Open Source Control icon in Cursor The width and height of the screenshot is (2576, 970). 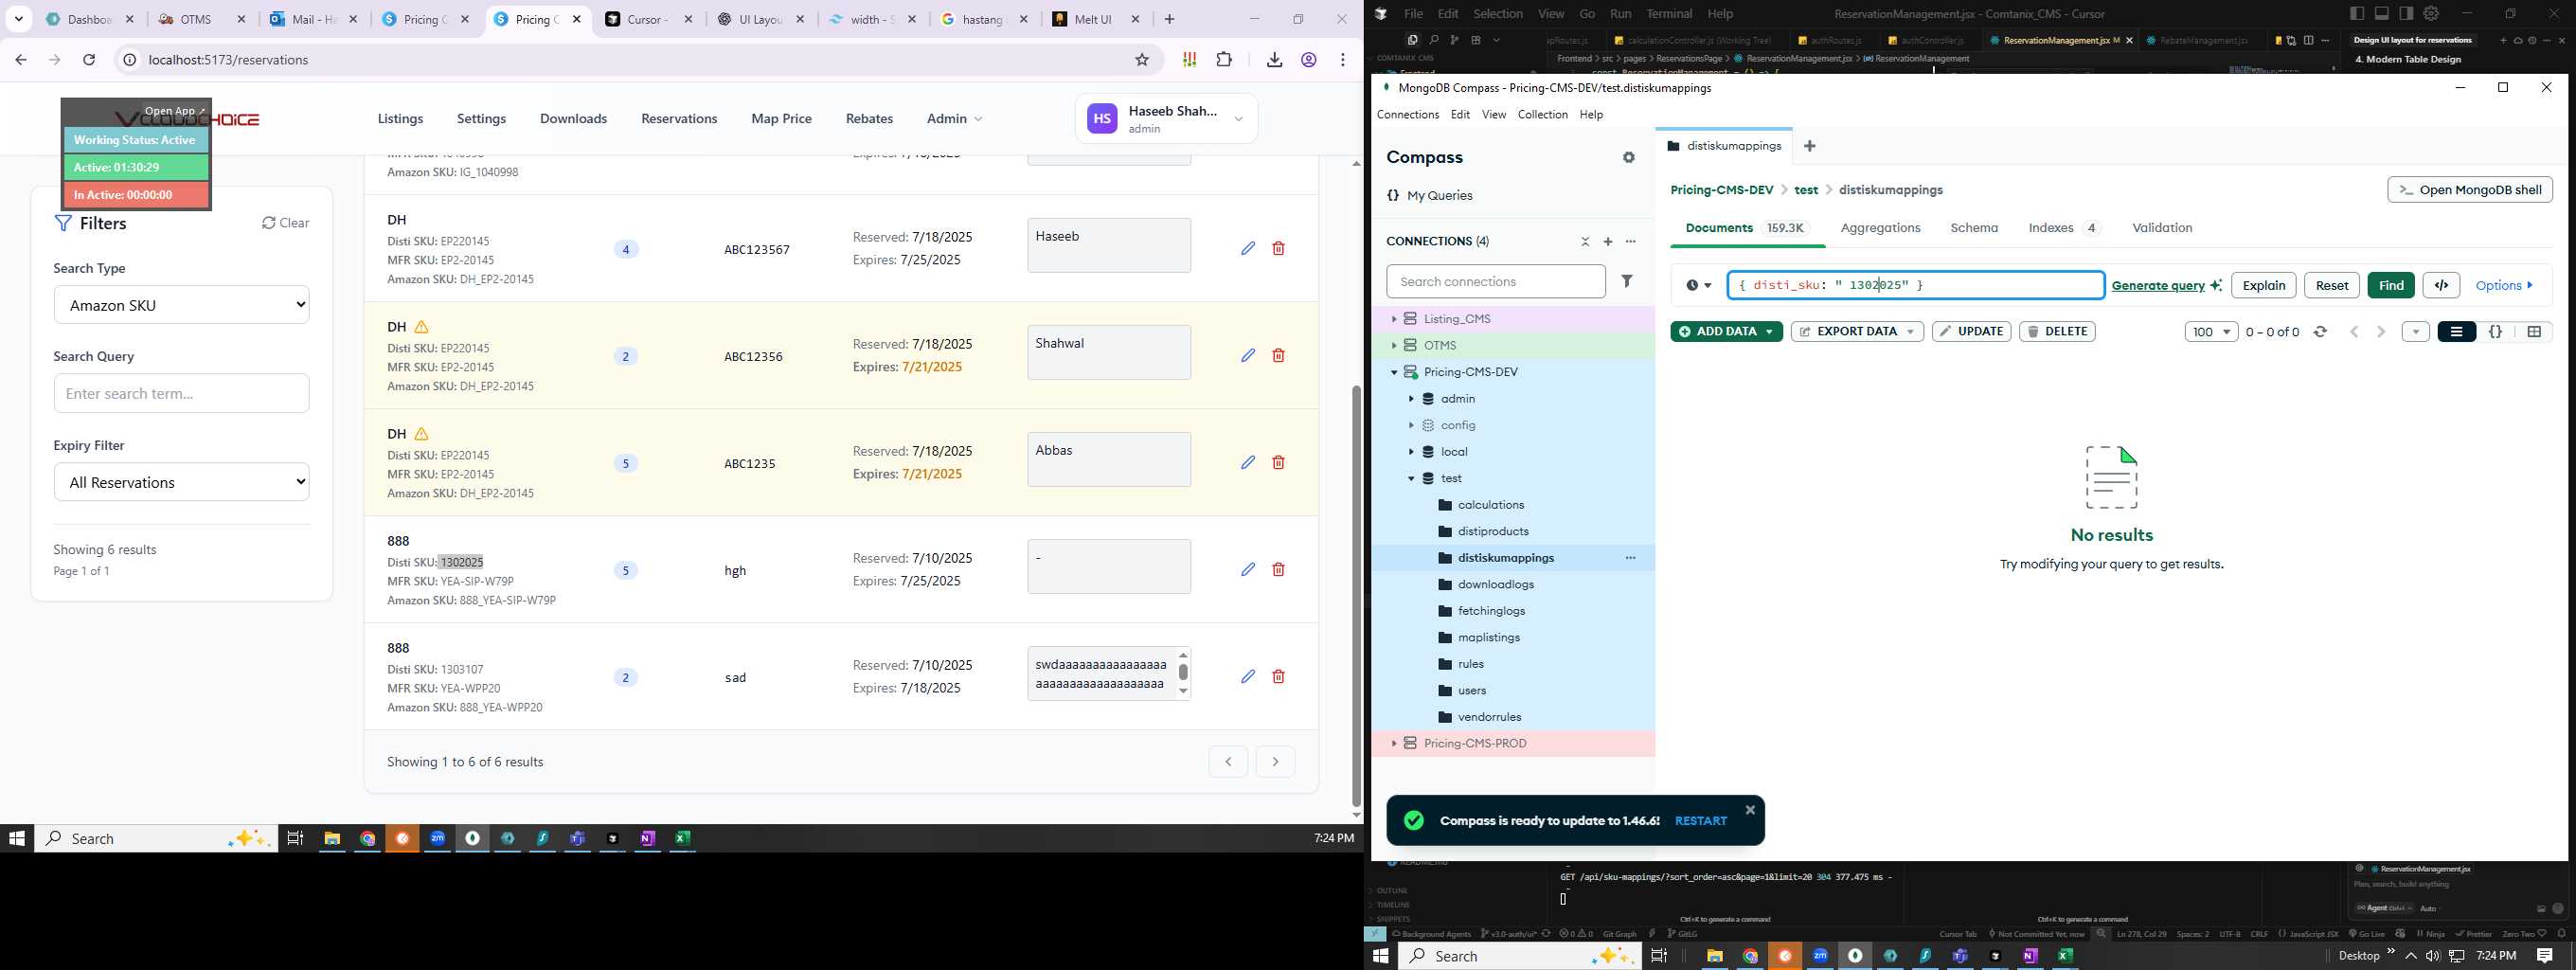tap(1454, 40)
